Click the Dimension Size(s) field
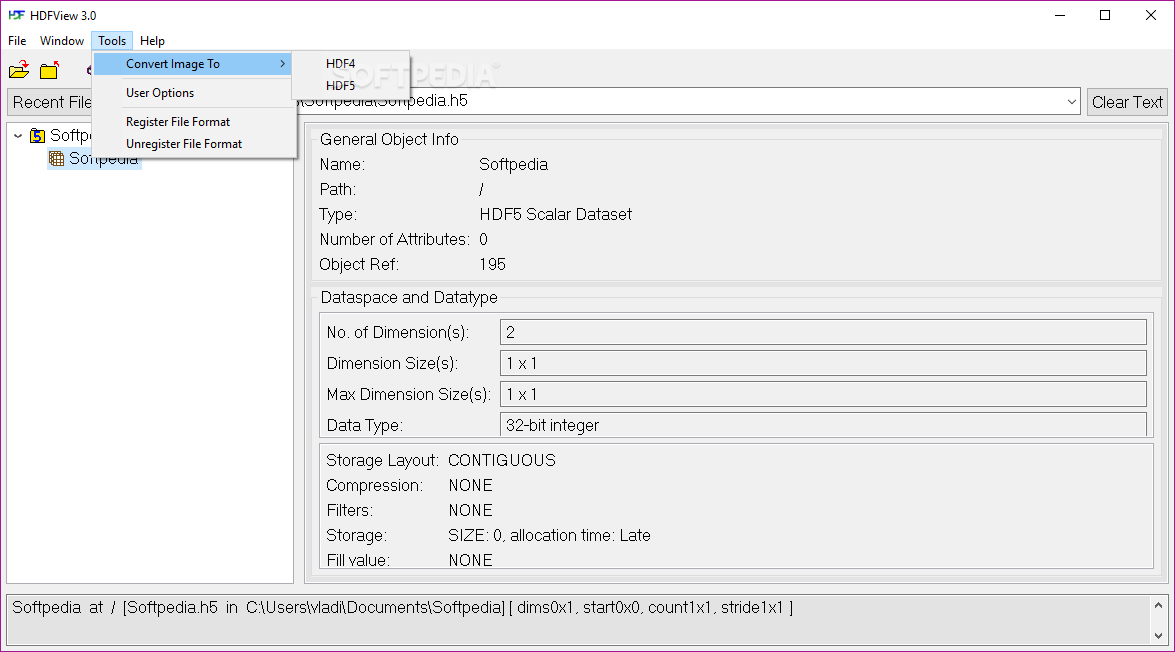The height and width of the screenshot is (652, 1175). 823,363
